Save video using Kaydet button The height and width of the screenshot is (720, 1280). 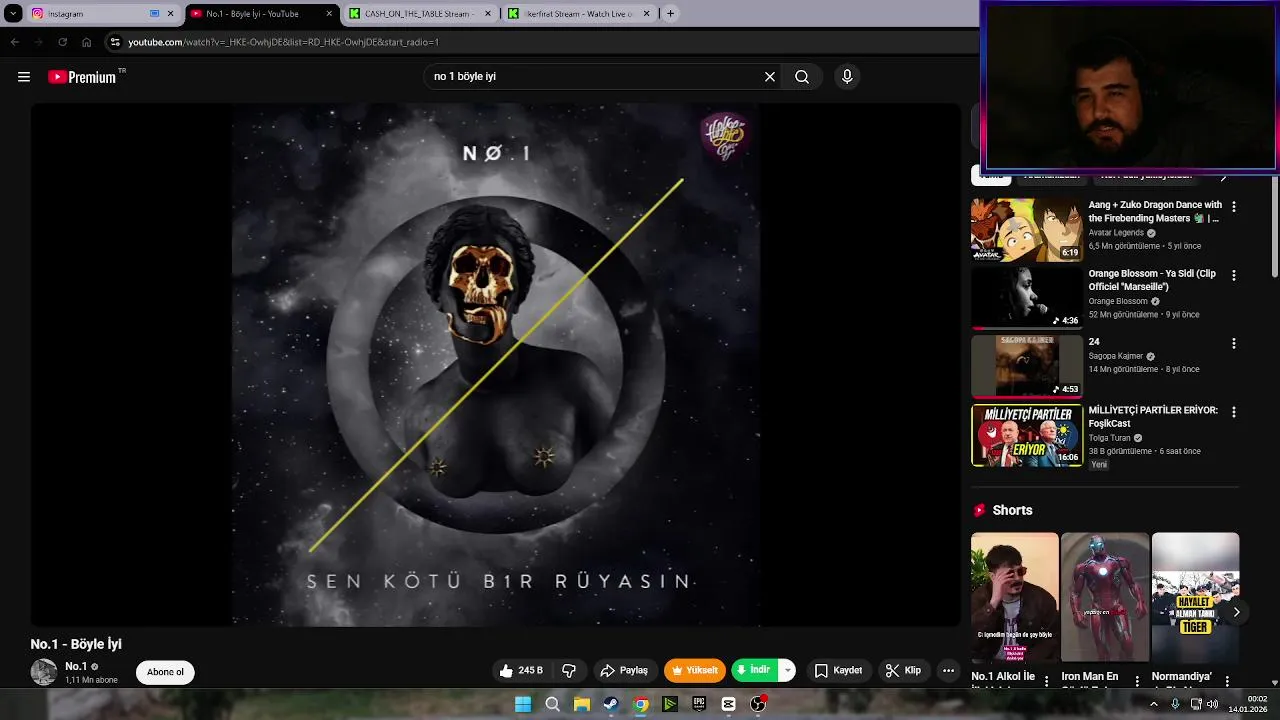pos(838,671)
